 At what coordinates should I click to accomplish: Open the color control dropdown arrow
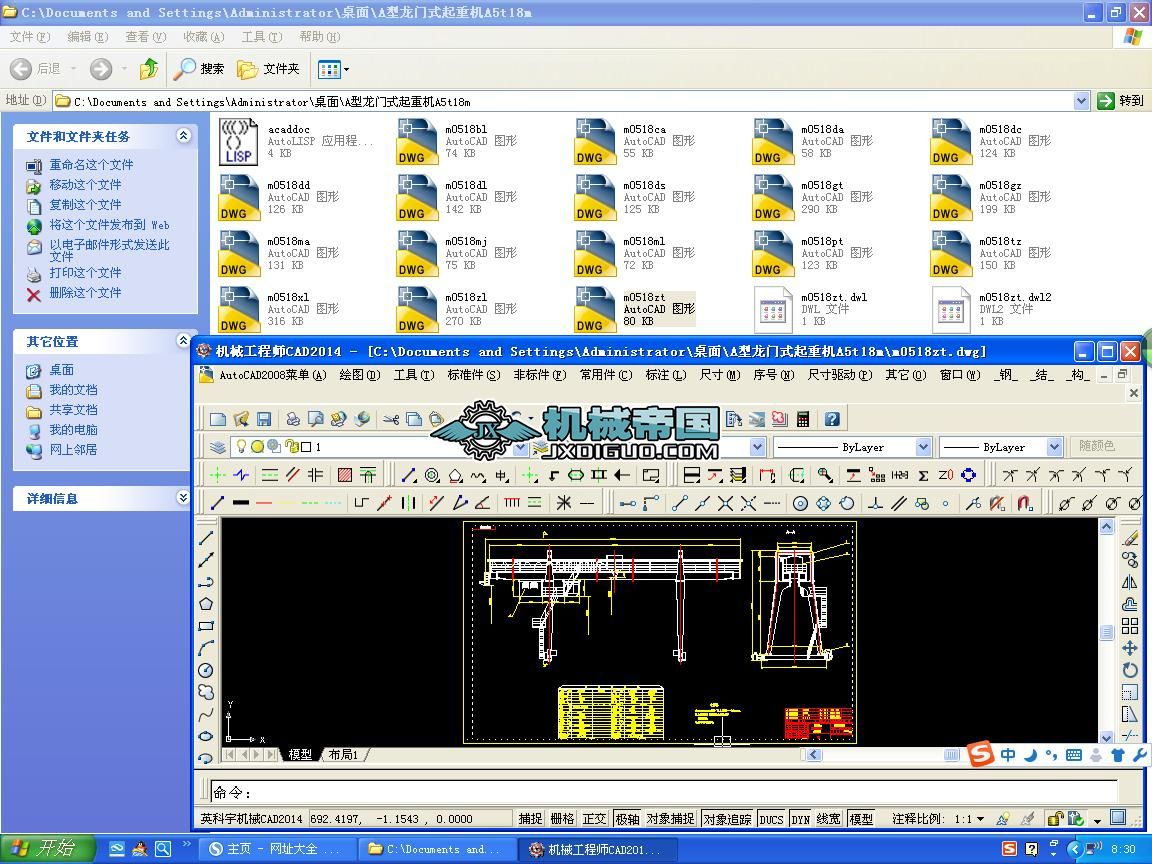[x=758, y=447]
